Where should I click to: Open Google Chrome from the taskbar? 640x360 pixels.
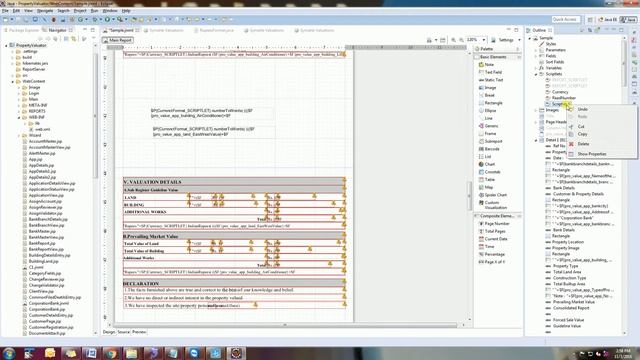[111, 353]
